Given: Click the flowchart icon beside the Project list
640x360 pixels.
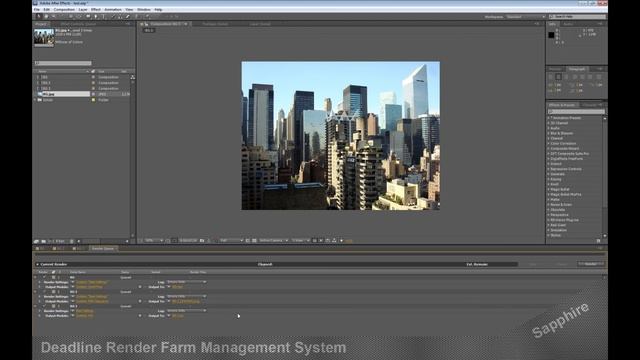Looking at the screenshot, I should pos(133,77).
